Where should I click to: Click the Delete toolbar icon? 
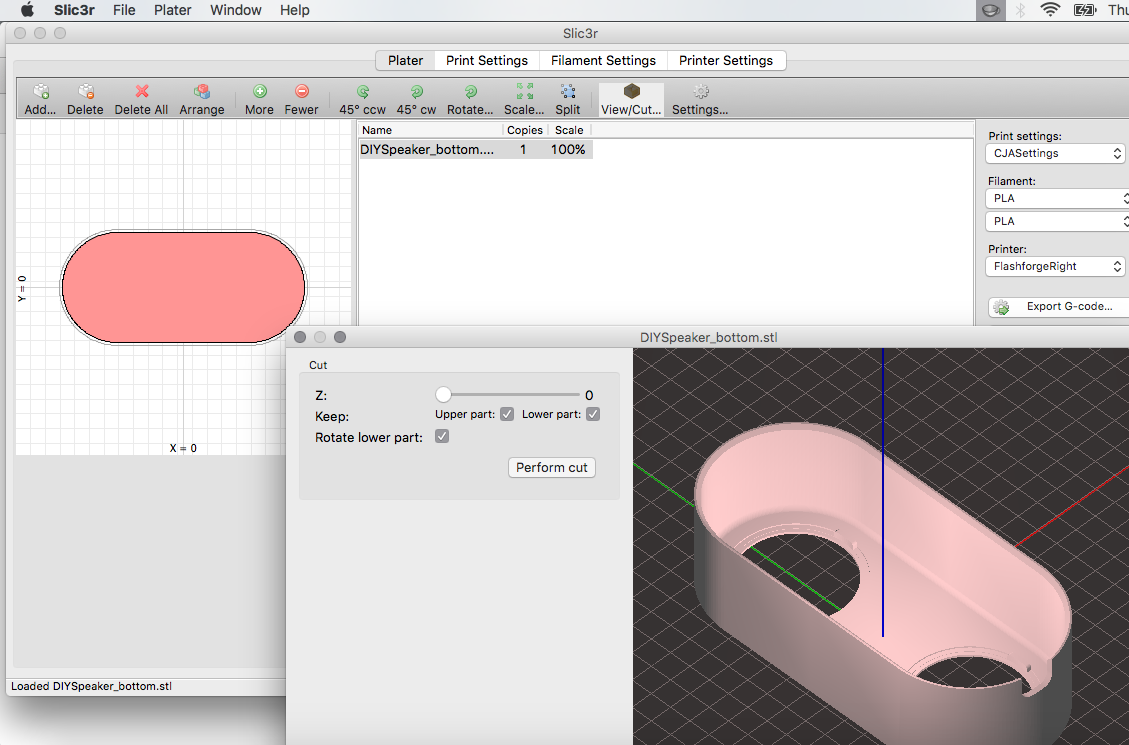click(x=86, y=91)
